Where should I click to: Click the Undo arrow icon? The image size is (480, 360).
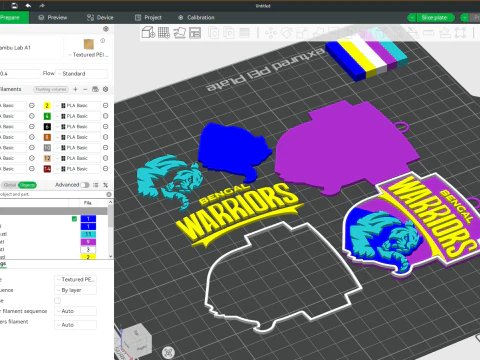pos(28,6)
